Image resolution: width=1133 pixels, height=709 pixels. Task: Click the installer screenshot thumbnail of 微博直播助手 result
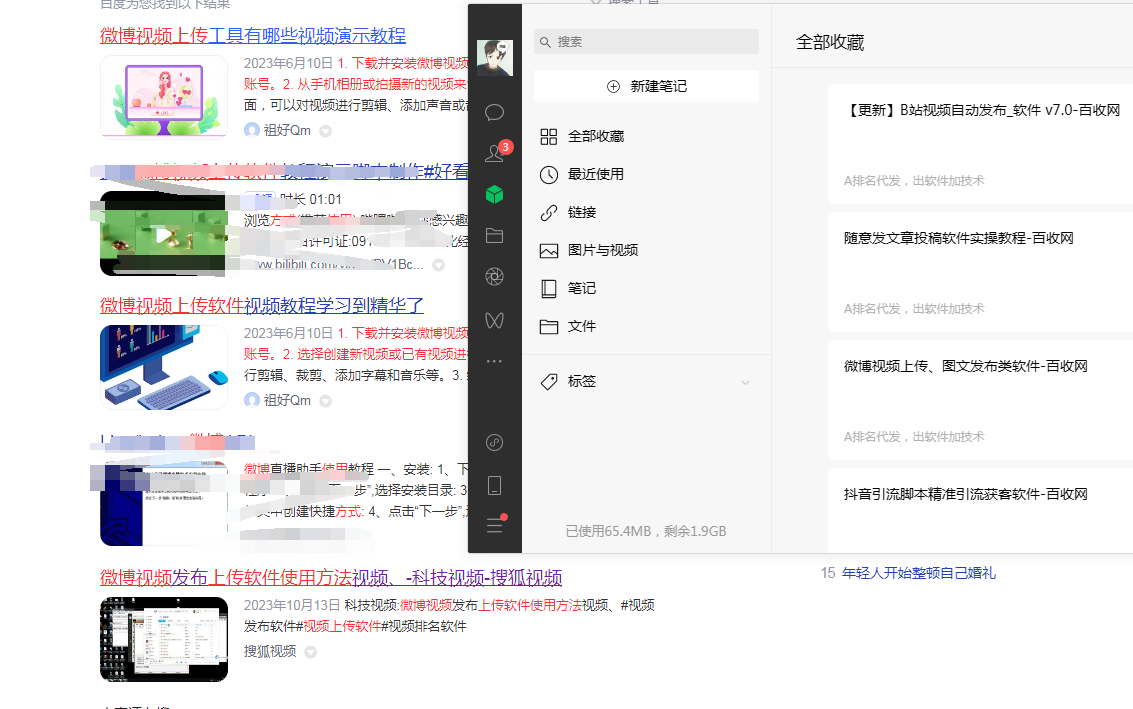point(164,504)
